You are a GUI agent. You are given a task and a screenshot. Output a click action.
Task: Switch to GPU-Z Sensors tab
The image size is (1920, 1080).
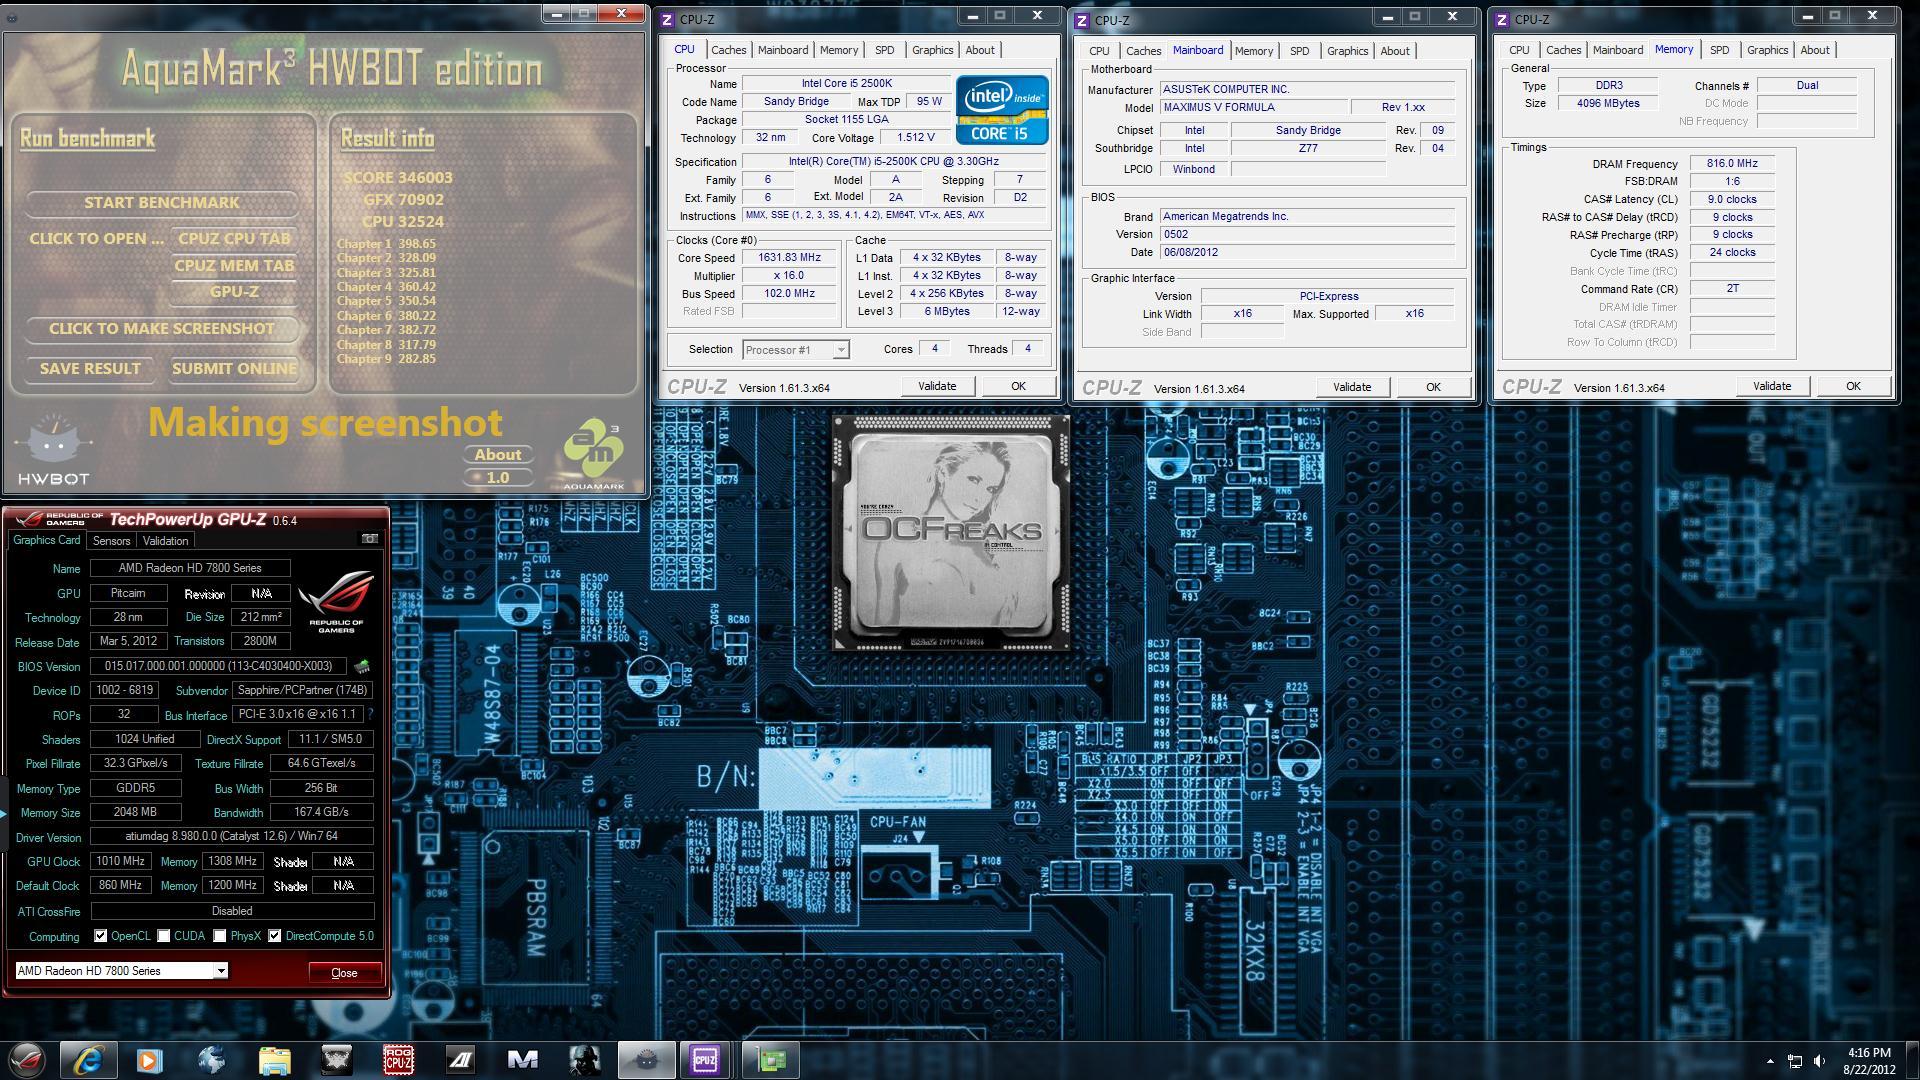(x=111, y=541)
